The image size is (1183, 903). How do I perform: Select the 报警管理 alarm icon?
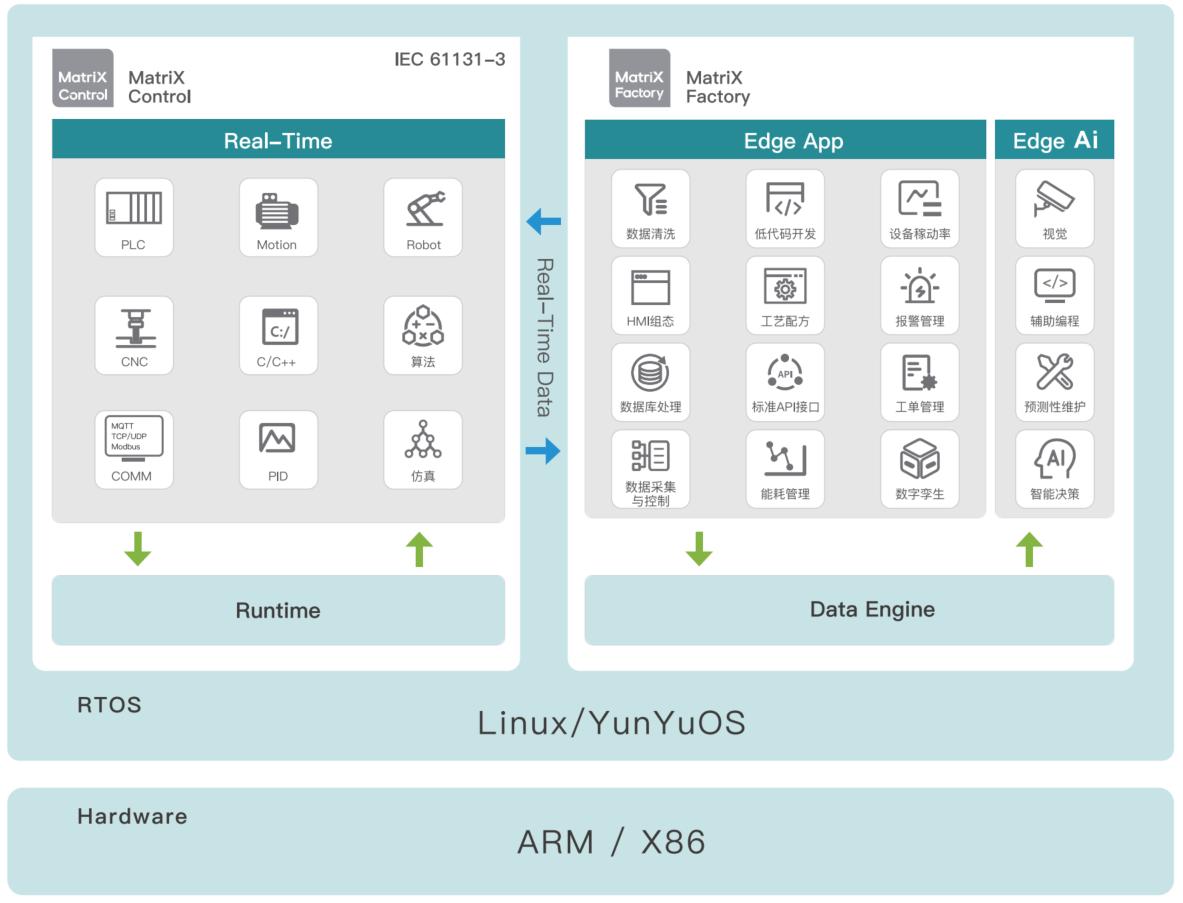[920, 295]
